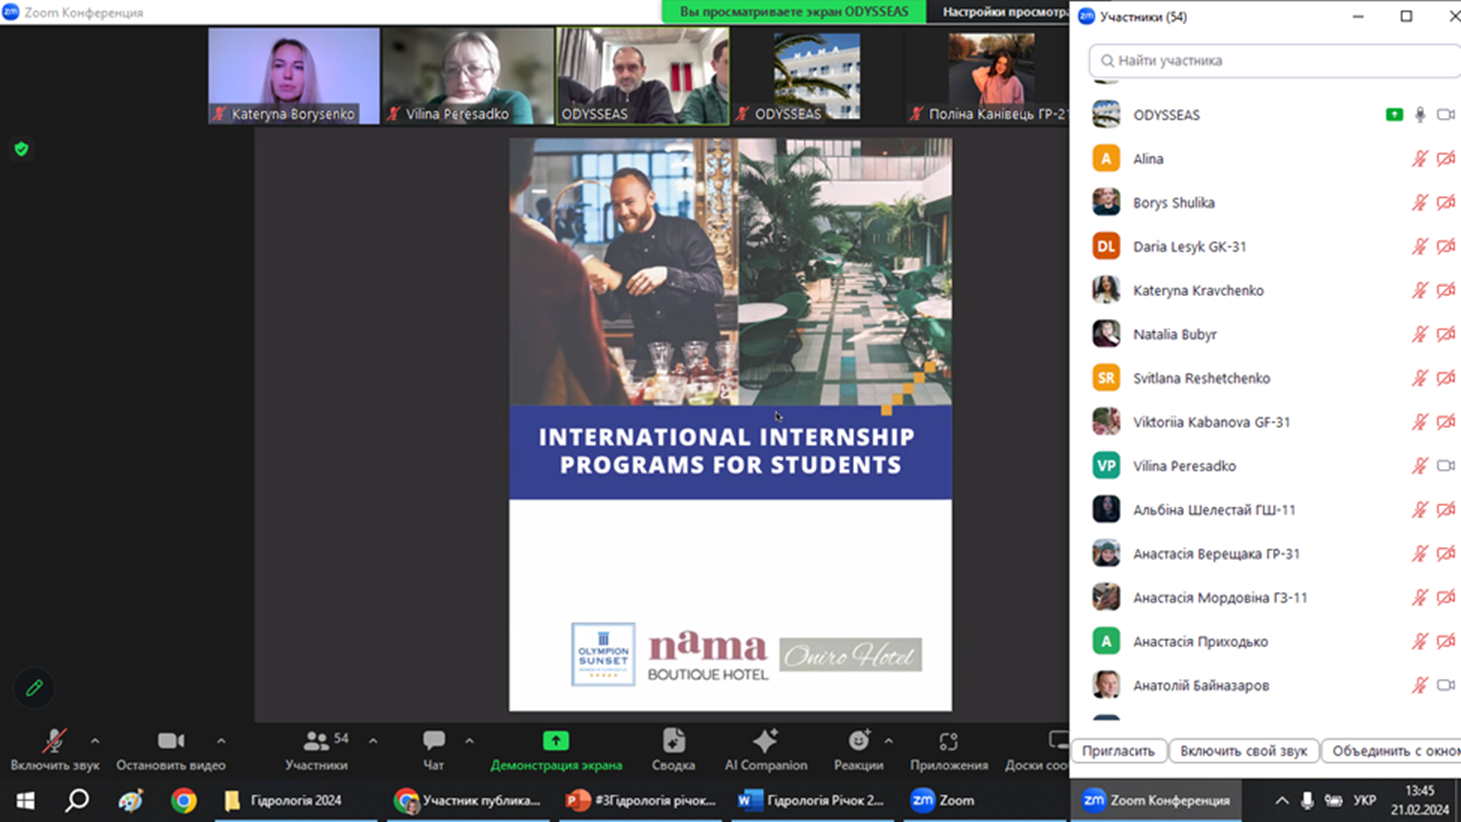Click the green Share Screen icon
Screen dimensions: 1461x822
[556, 741]
